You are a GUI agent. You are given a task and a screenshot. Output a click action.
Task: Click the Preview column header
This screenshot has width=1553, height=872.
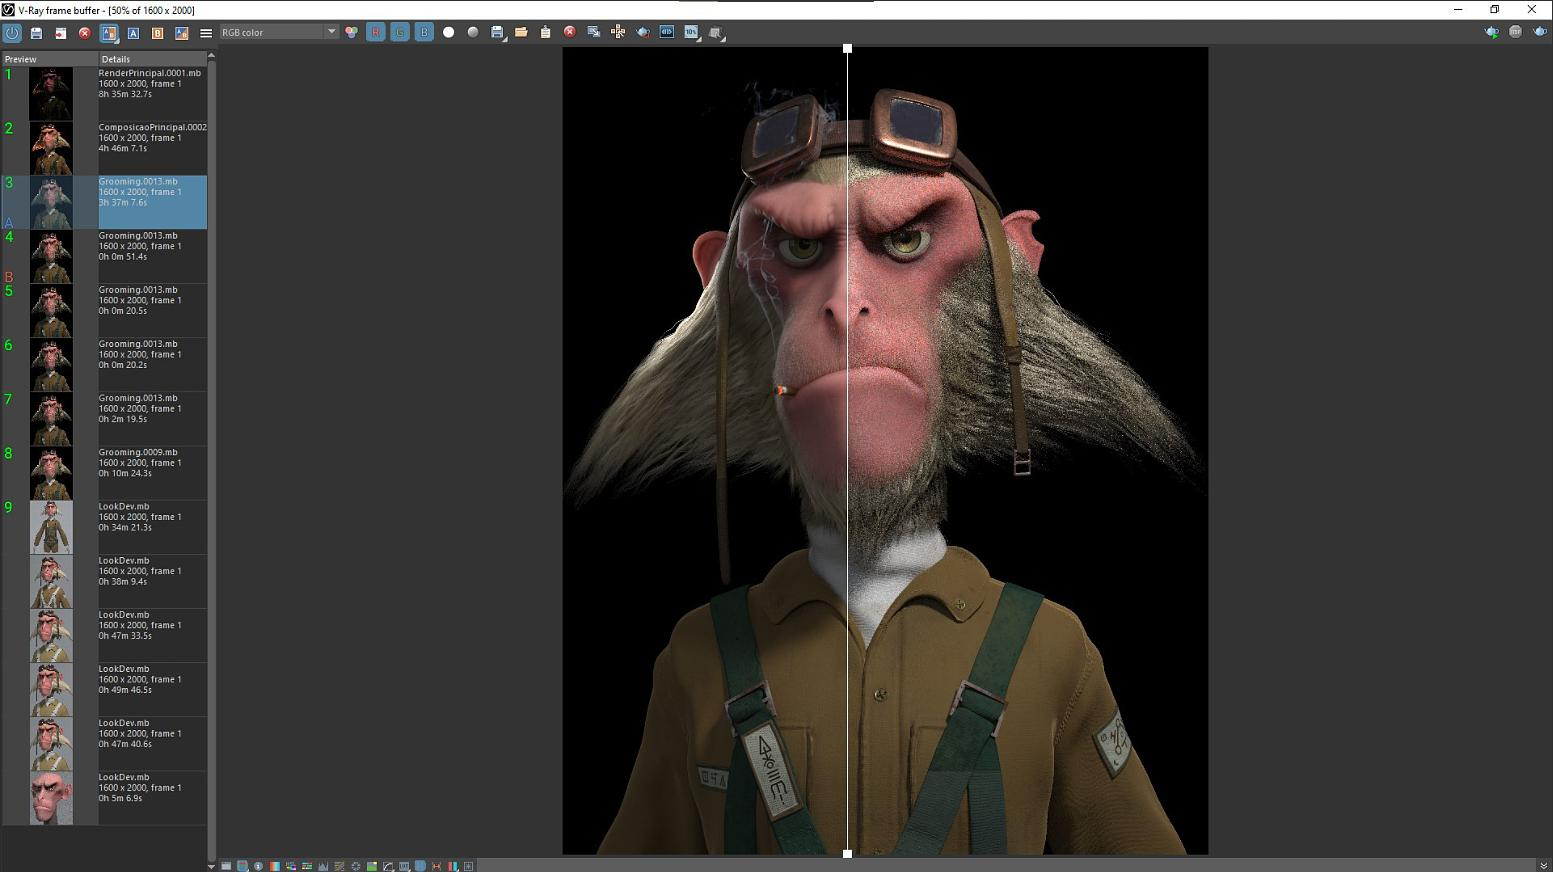coord(49,59)
